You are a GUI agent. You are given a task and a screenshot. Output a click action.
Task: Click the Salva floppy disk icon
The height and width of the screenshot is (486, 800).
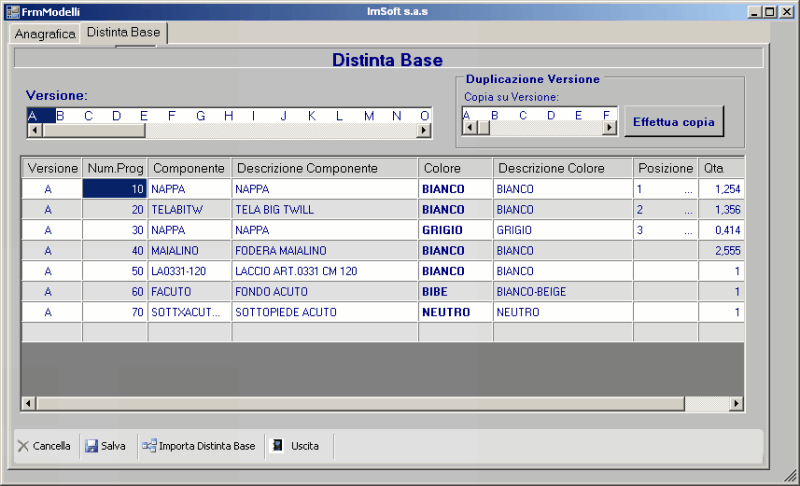click(91, 446)
